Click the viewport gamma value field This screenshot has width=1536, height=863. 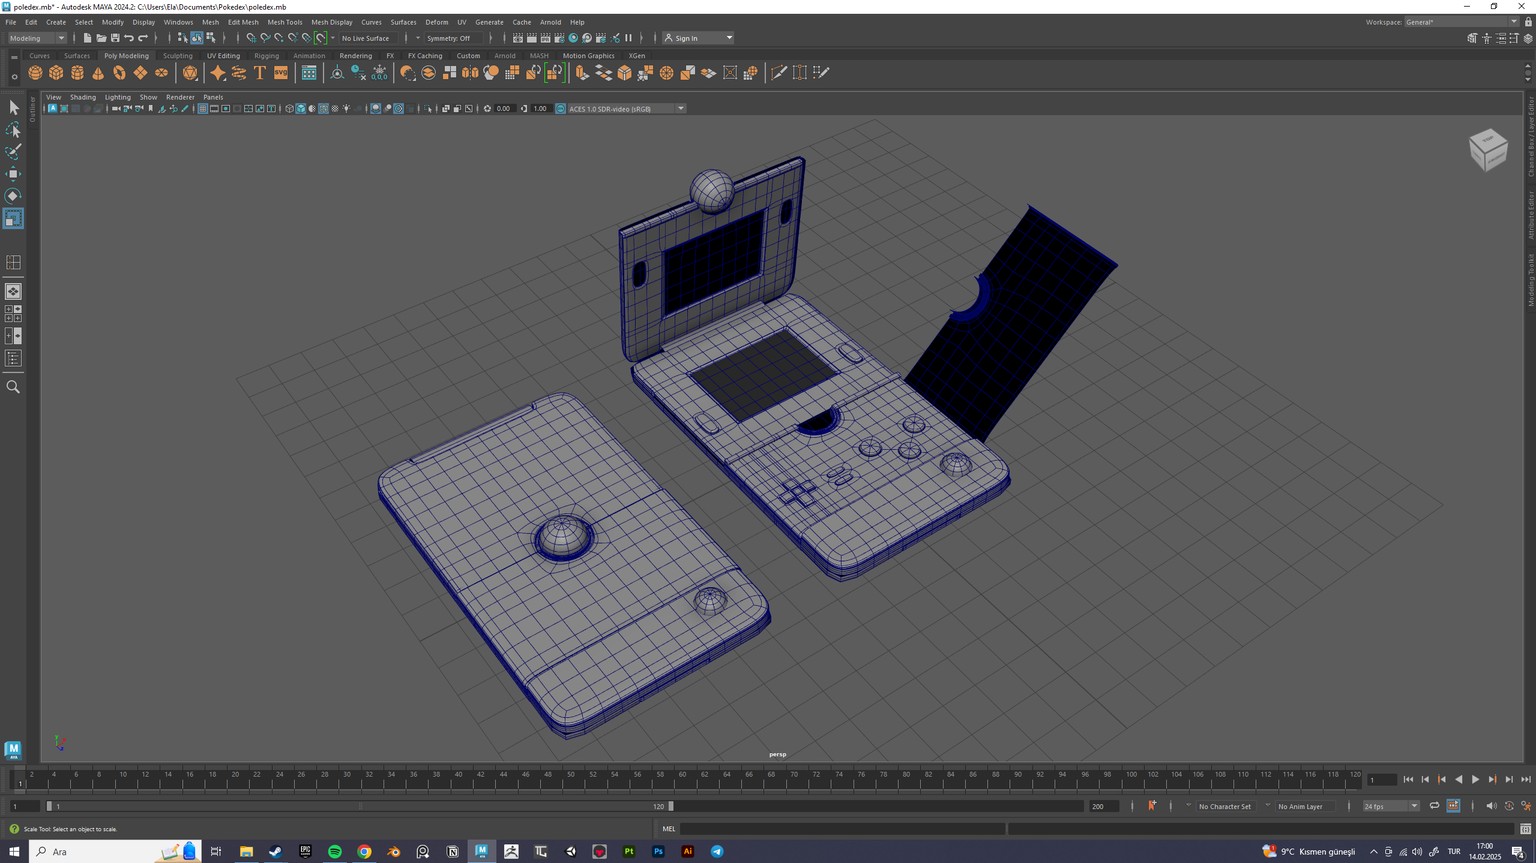click(540, 109)
